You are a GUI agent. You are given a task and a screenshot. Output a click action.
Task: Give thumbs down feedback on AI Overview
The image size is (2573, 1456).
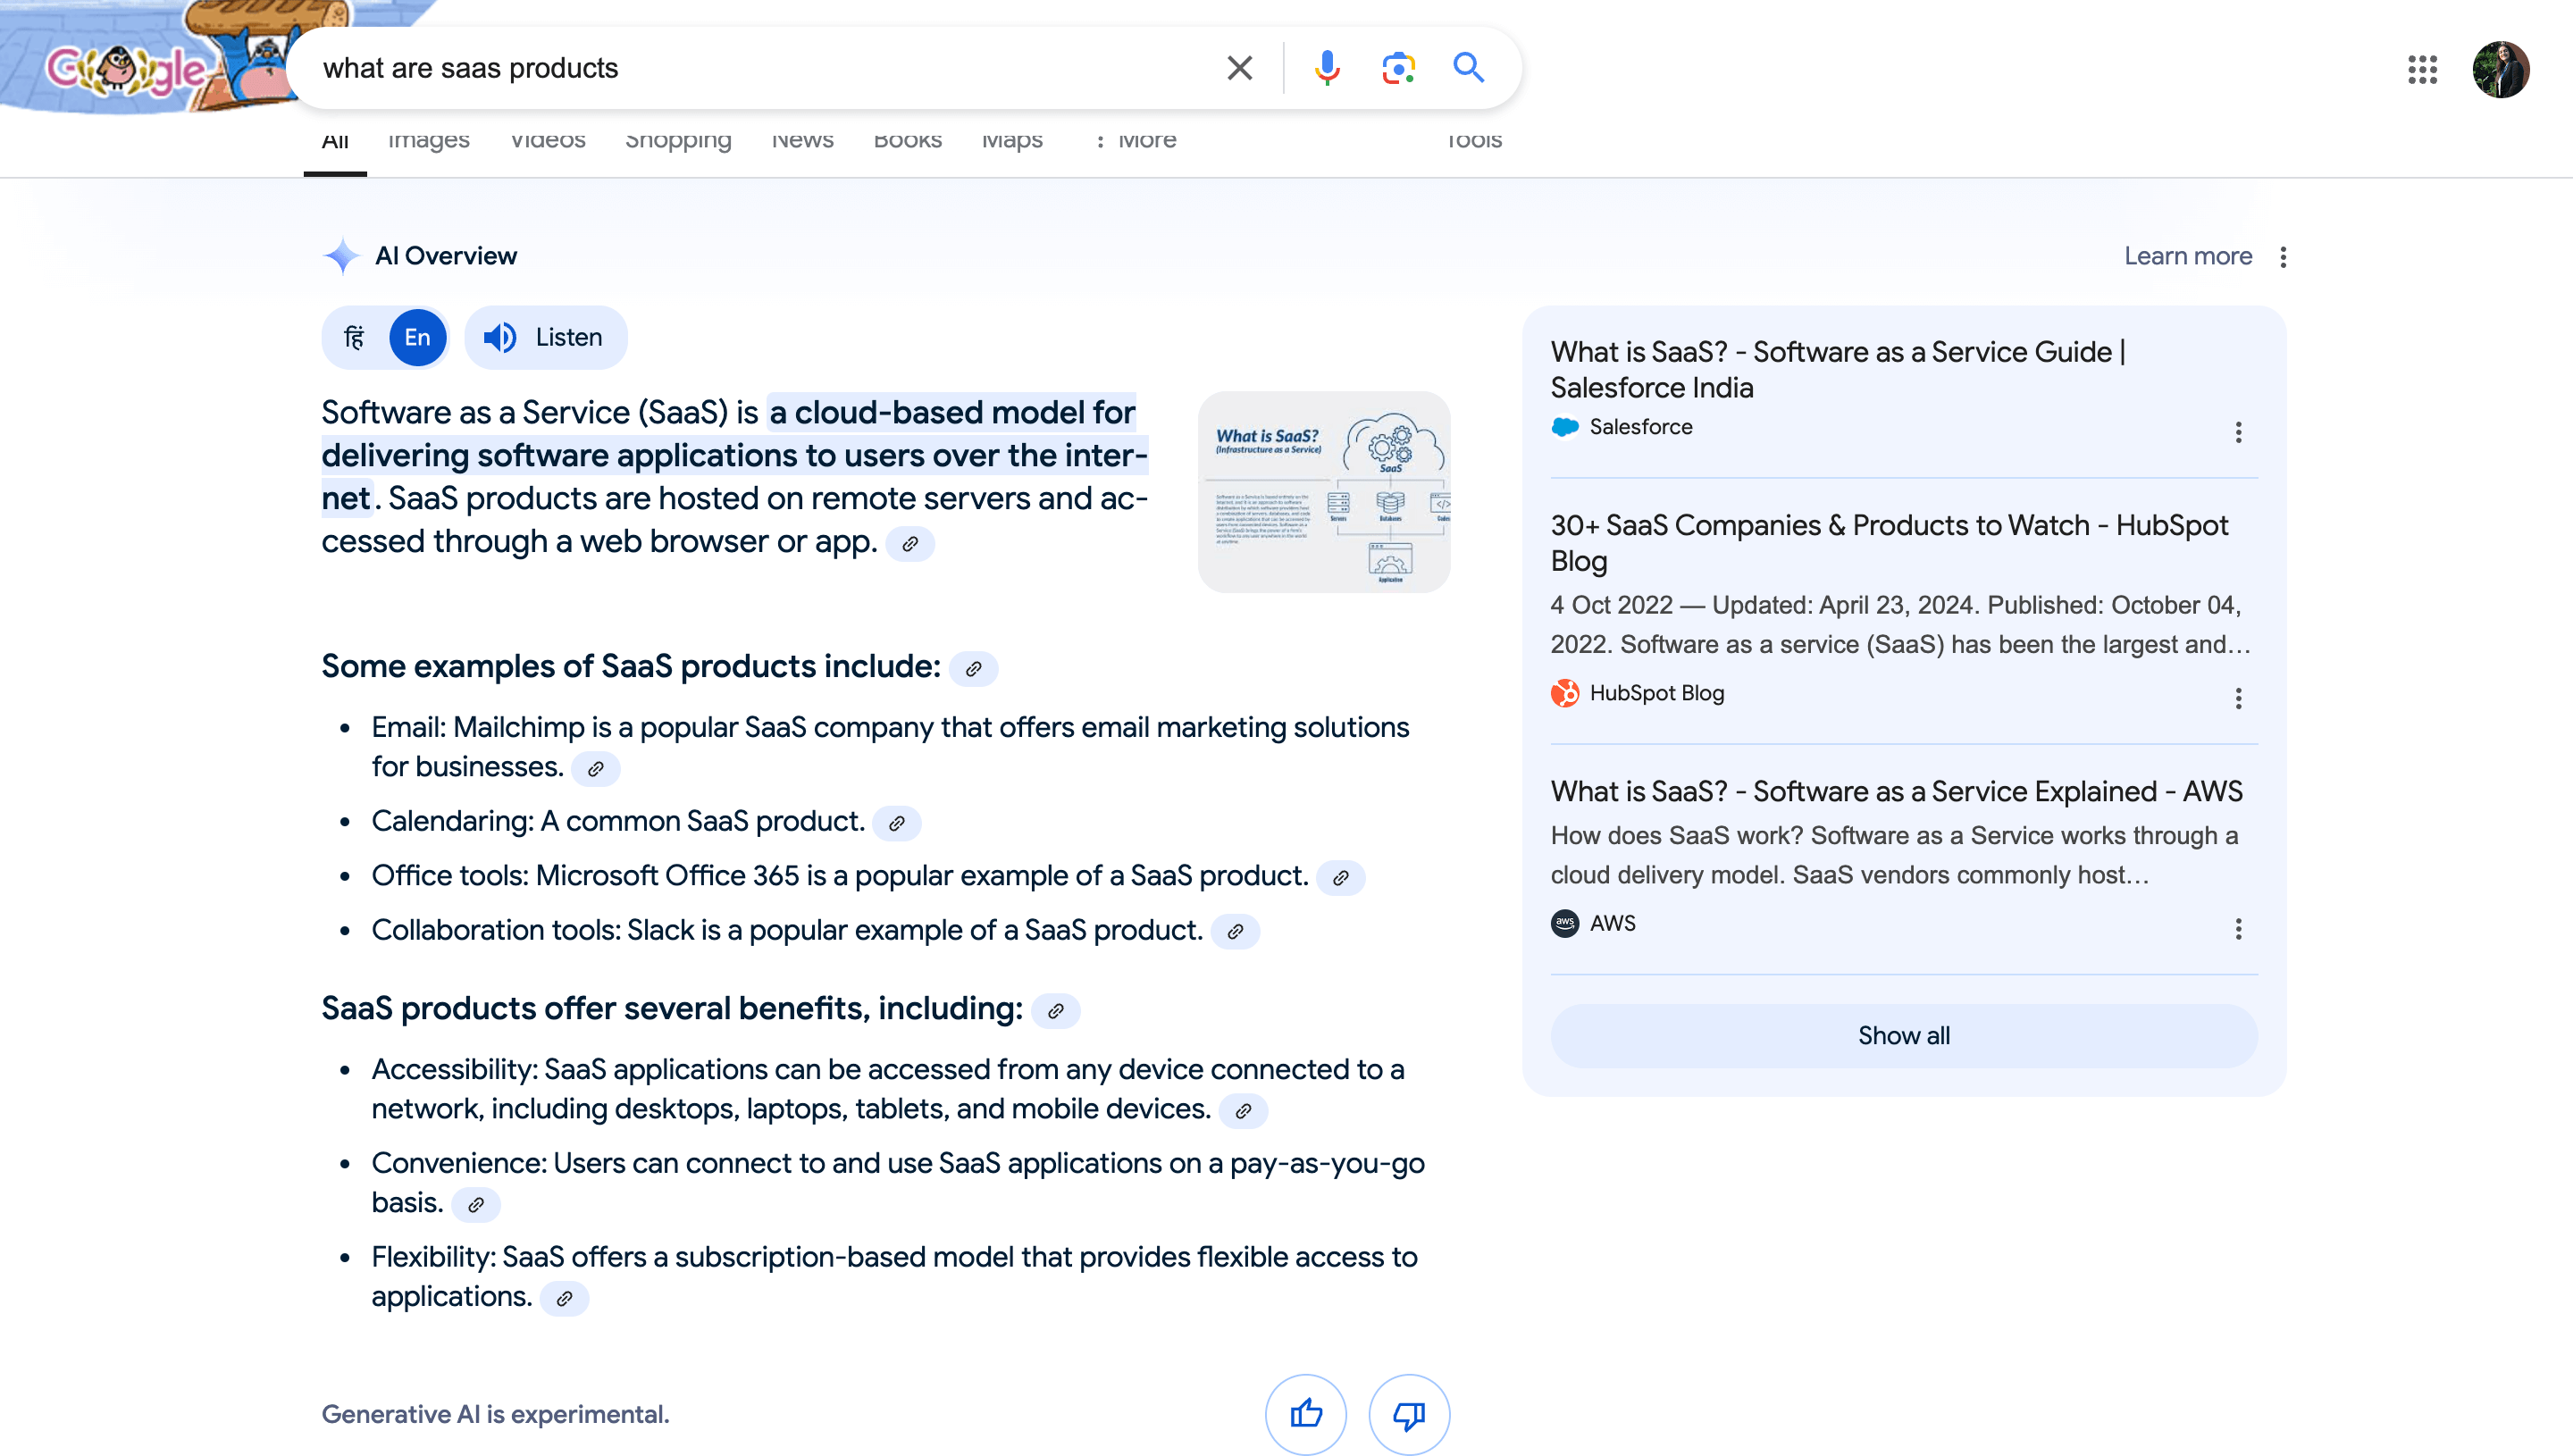(x=1409, y=1414)
